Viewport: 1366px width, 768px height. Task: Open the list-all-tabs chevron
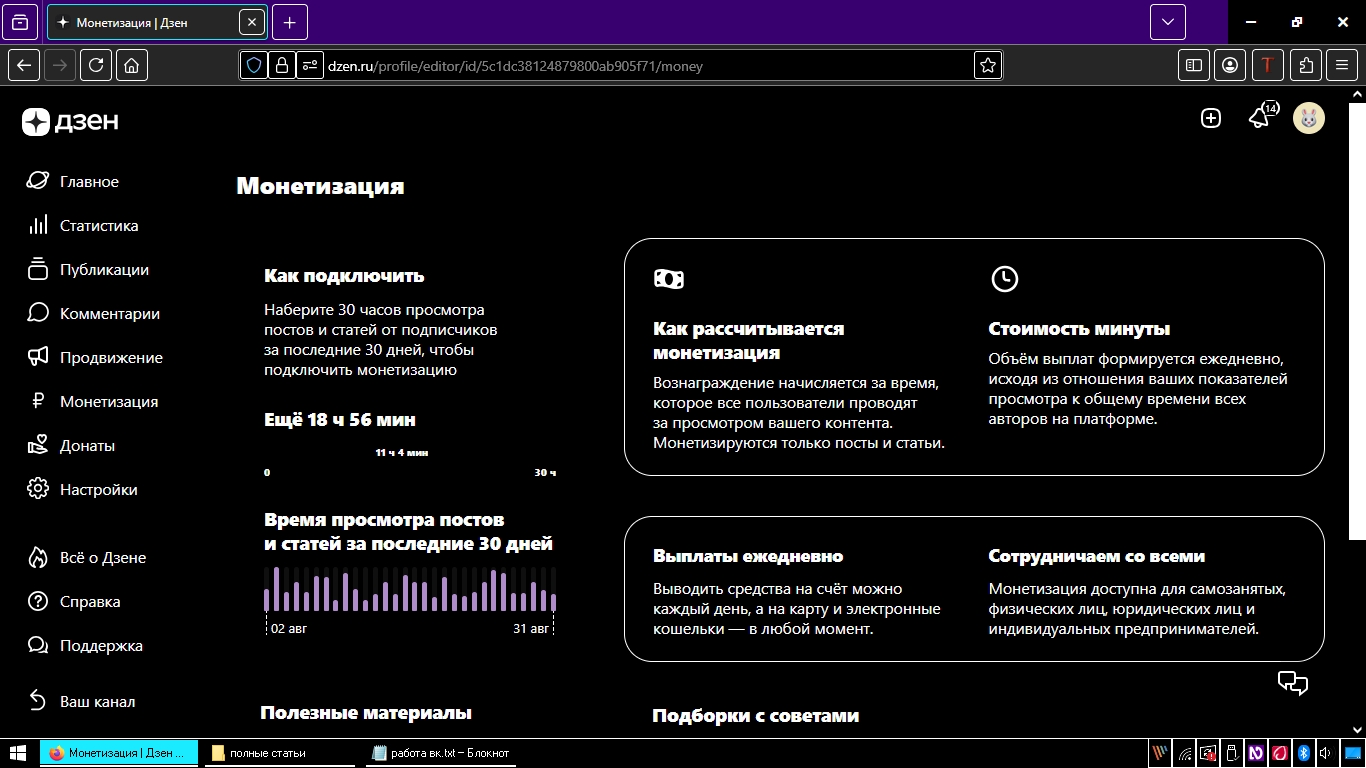tap(1167, 21)
